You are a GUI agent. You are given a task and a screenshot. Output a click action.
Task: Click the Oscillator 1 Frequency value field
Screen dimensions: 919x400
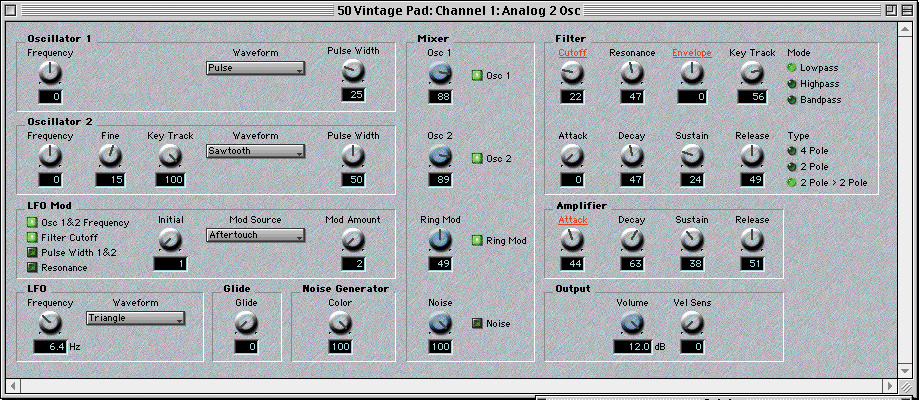[x=50, y=97]
